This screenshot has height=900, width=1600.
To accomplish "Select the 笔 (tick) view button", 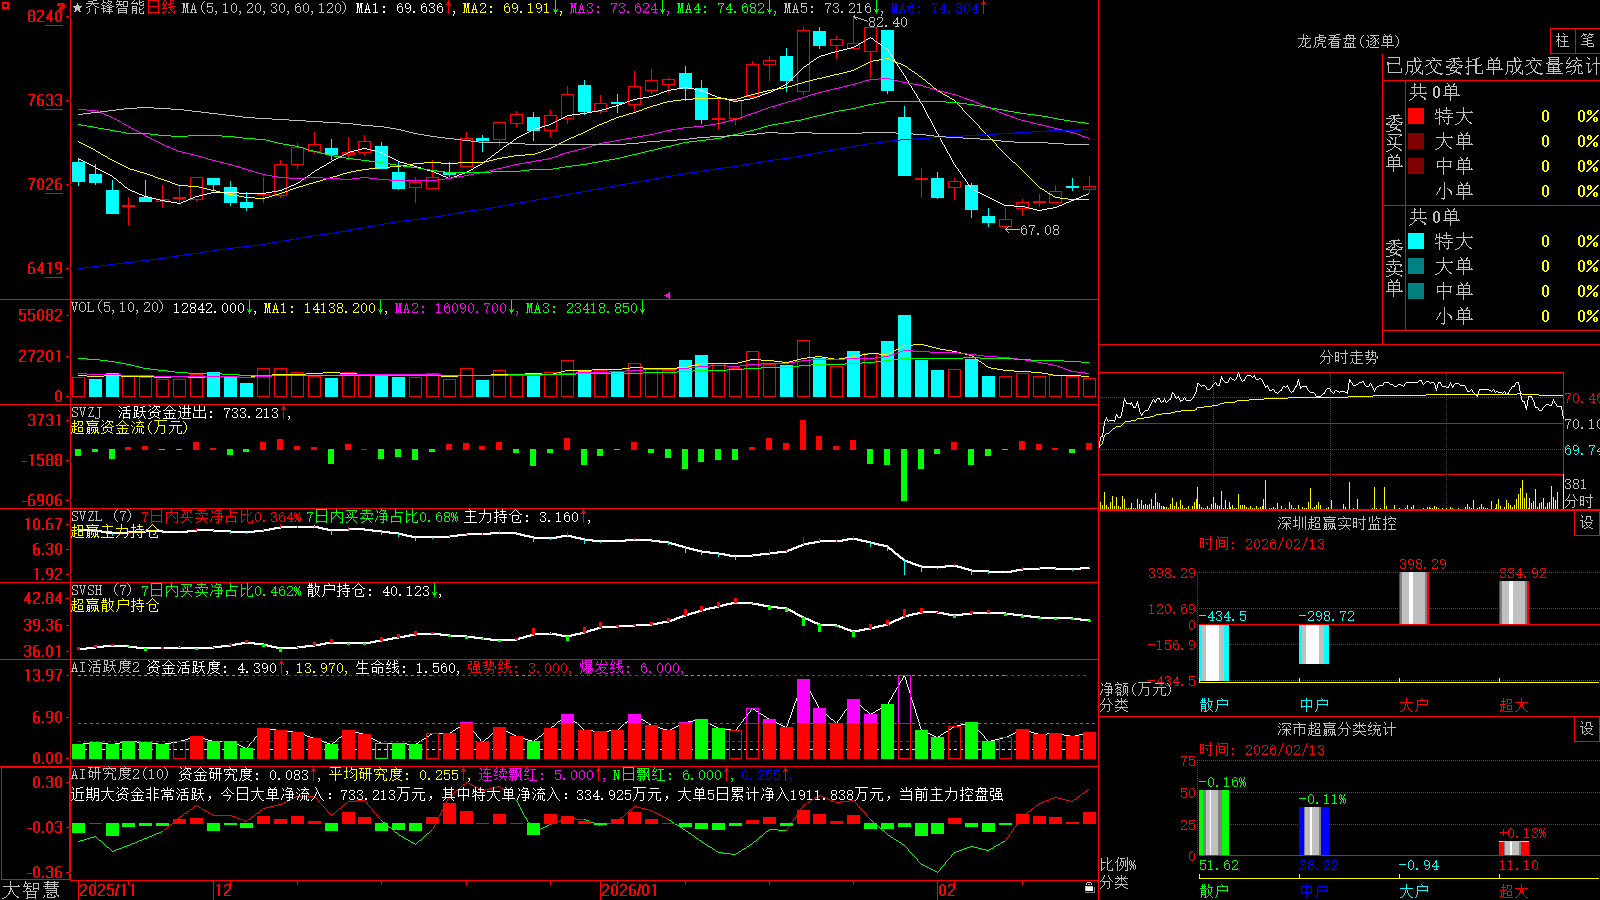I will coord(1587,40).
